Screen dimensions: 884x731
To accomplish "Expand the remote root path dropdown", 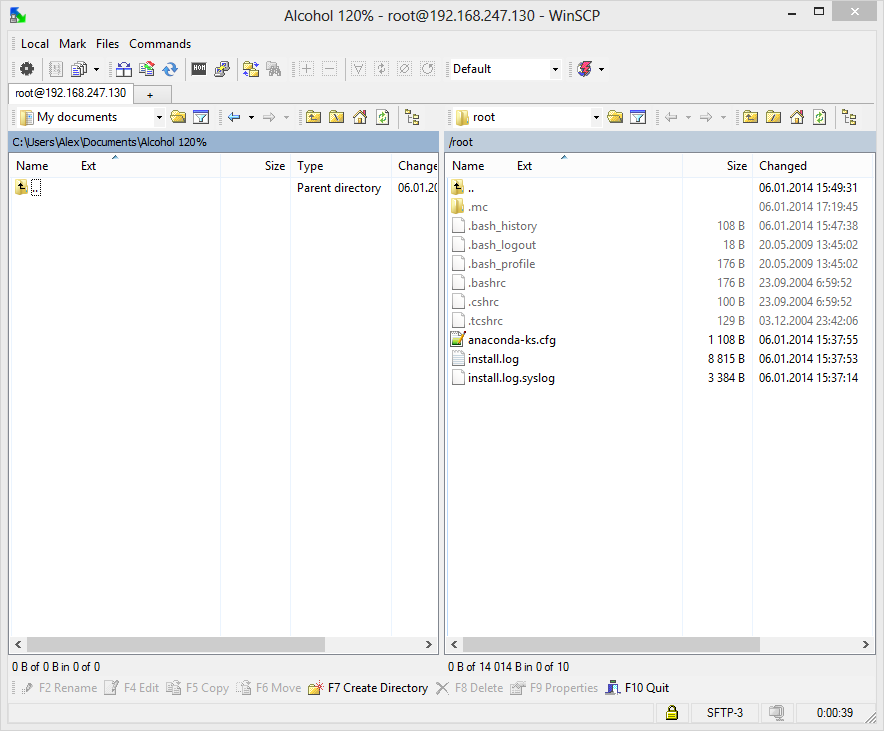I will coord(596,117).
